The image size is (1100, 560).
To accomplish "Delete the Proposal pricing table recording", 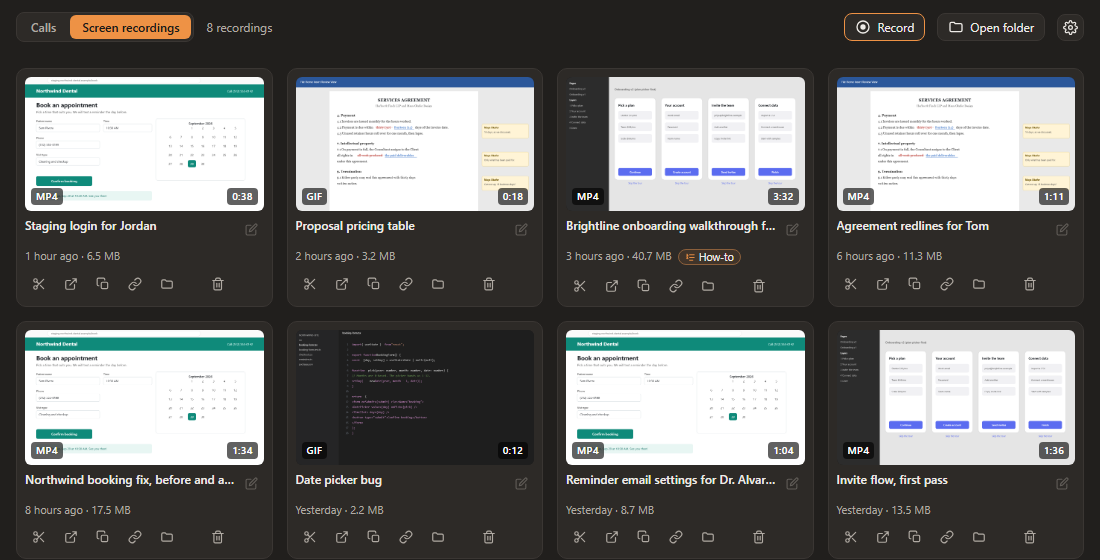I will [x=488, y=284].
